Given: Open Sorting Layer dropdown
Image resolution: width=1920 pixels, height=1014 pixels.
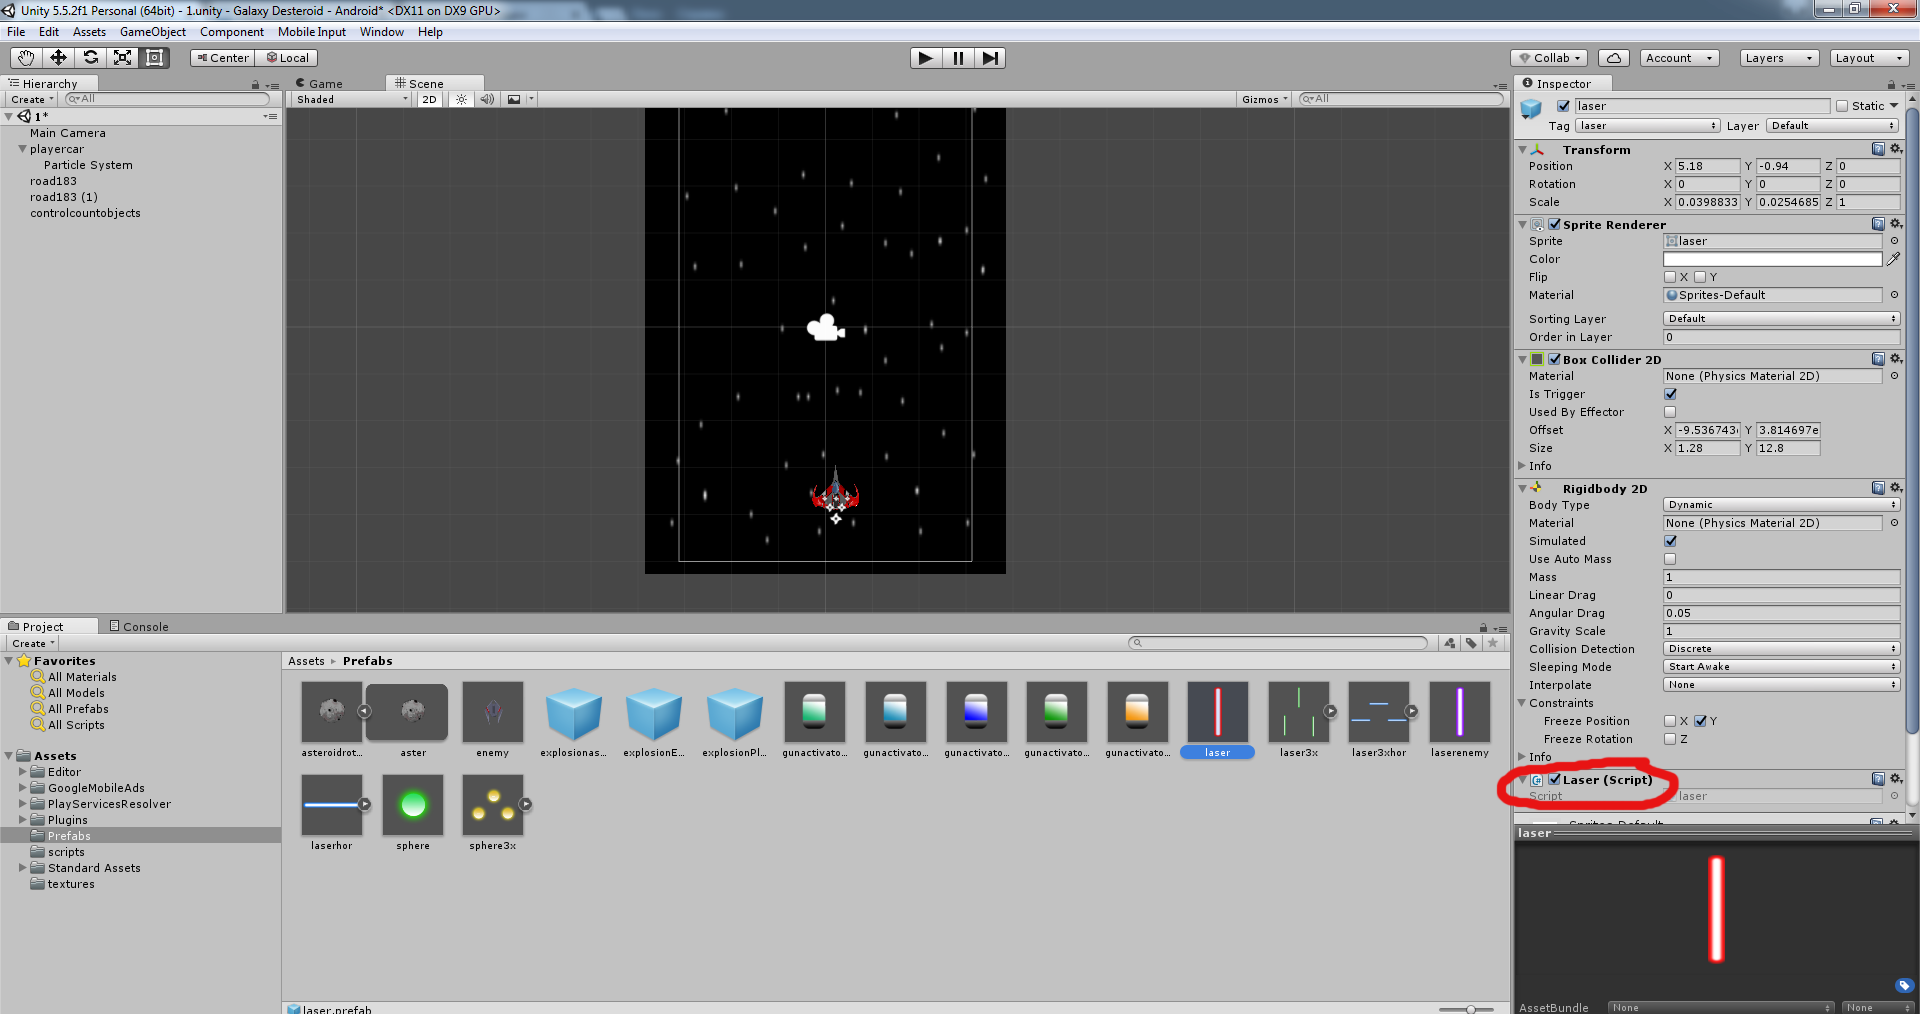Looking at the screenshot, I should [x=1781, y=319].
